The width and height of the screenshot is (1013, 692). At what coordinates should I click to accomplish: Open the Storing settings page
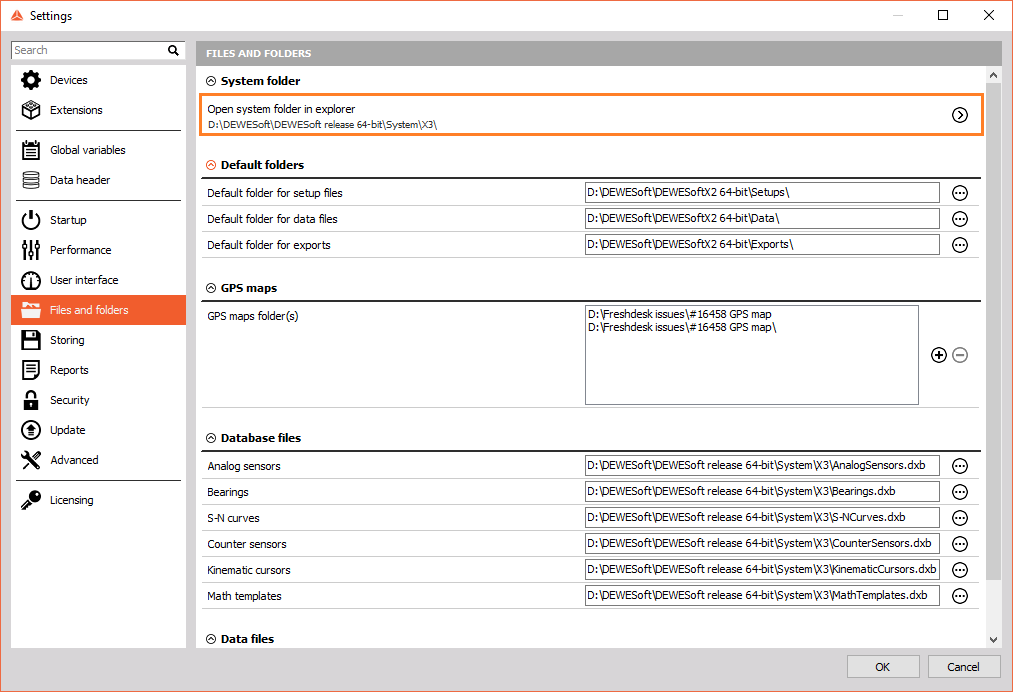tap(98, 340)
